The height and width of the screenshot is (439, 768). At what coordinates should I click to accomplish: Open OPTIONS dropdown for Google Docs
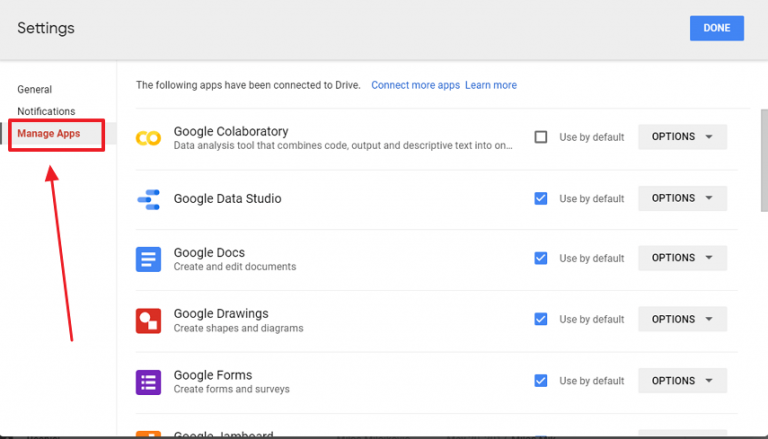pyautogui.click(x=682, y=258)
